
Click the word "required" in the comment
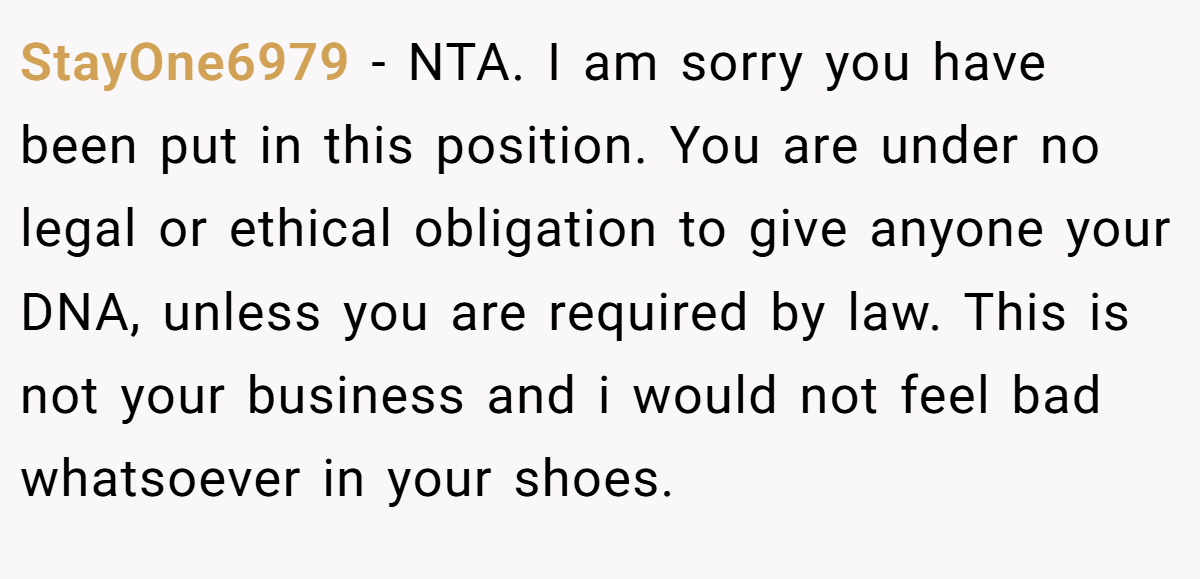click(647, 315)
